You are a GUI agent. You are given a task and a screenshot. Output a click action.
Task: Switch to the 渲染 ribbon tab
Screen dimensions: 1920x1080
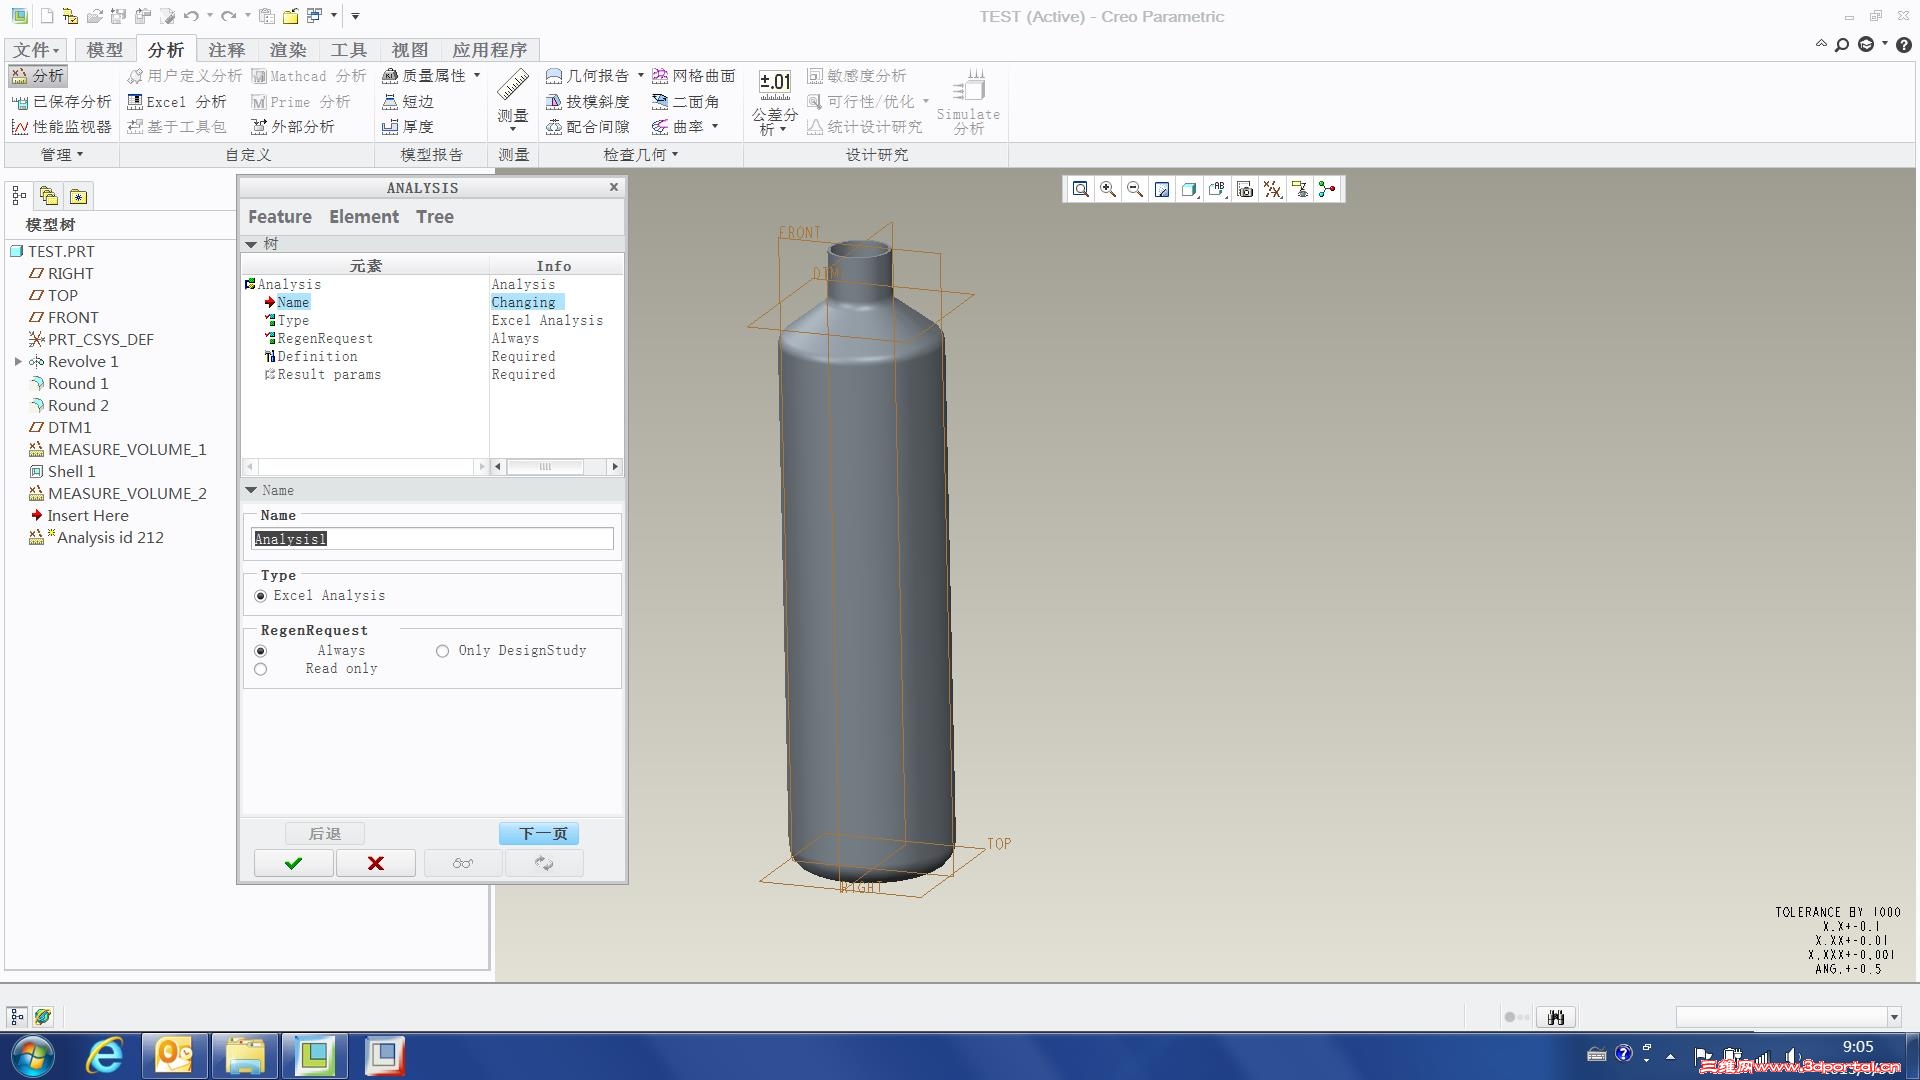(288, 50)
